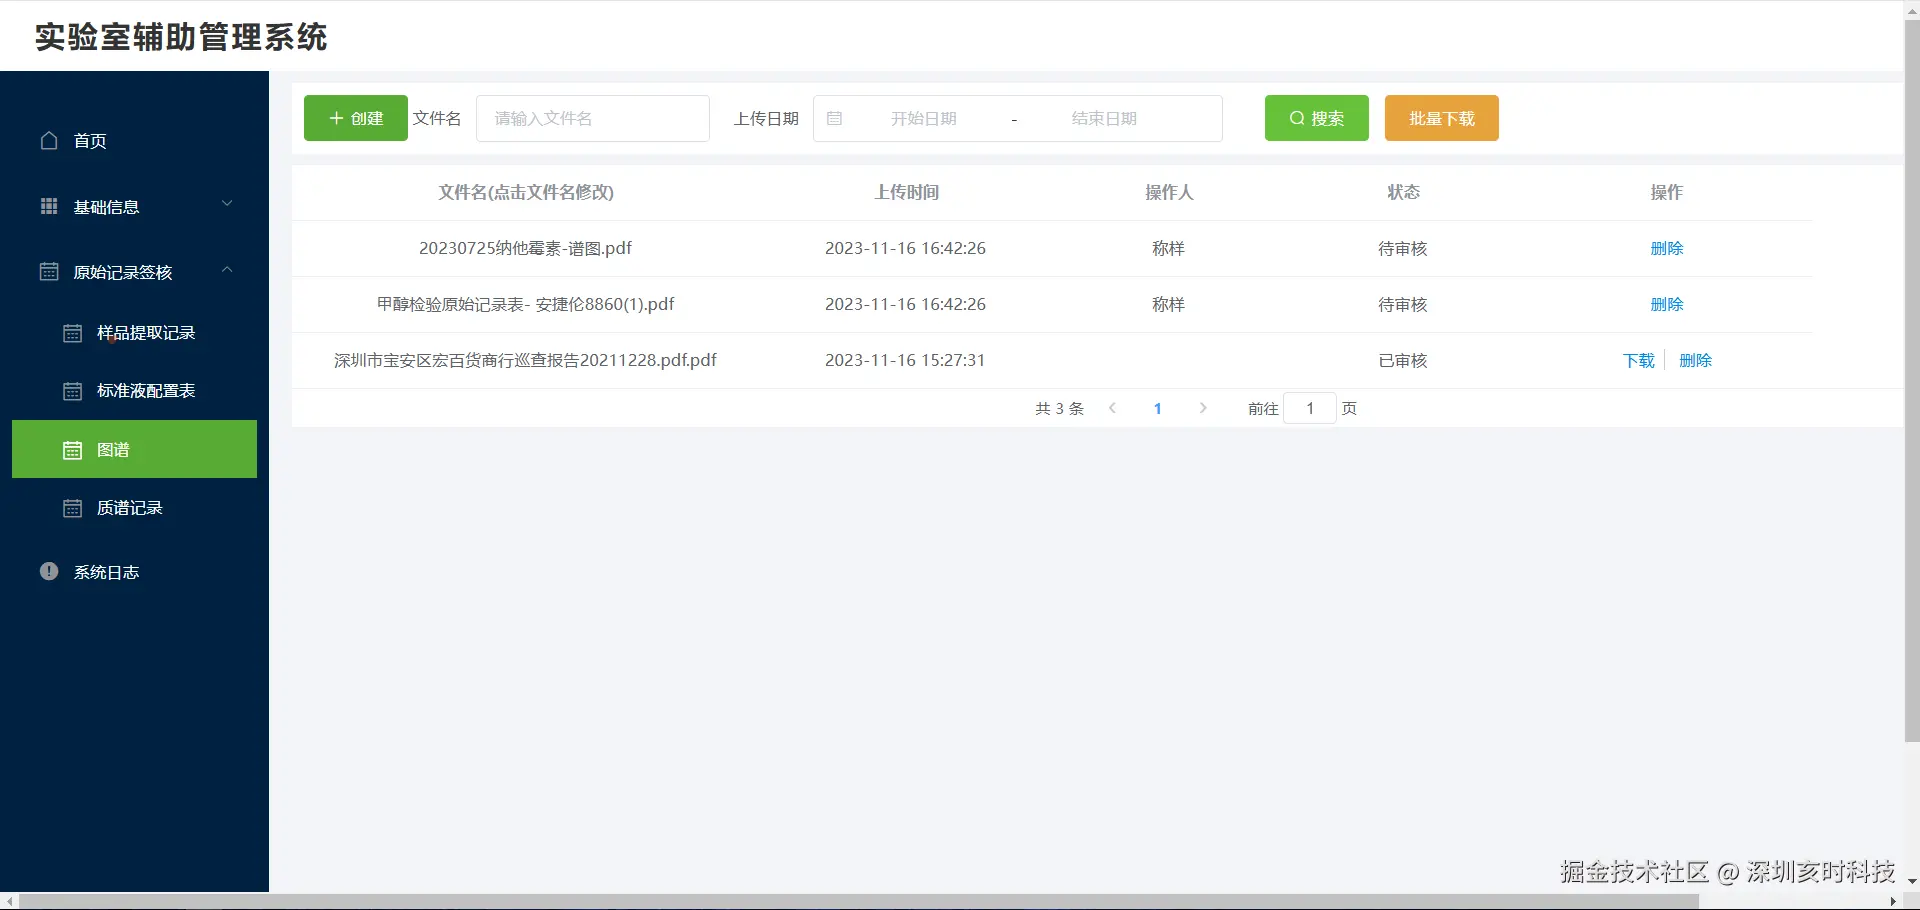
Task: Click the calendar icon beside 原始记录签核
Action: (49, 272)
